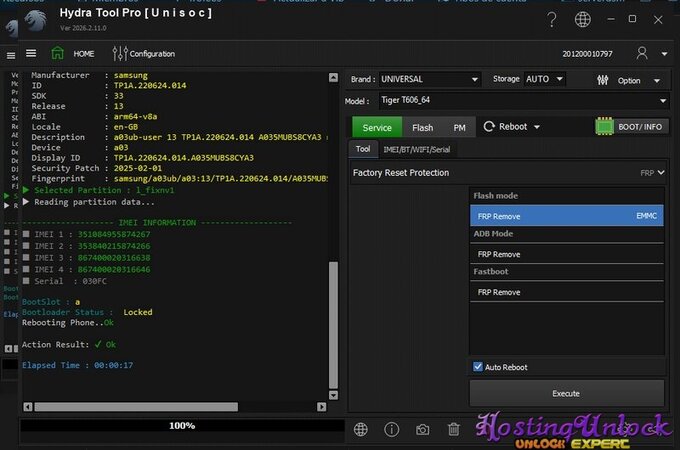680x450 pixels.
Task: Open the Reboot dropdown menu
Action: (x=512, y=127)
